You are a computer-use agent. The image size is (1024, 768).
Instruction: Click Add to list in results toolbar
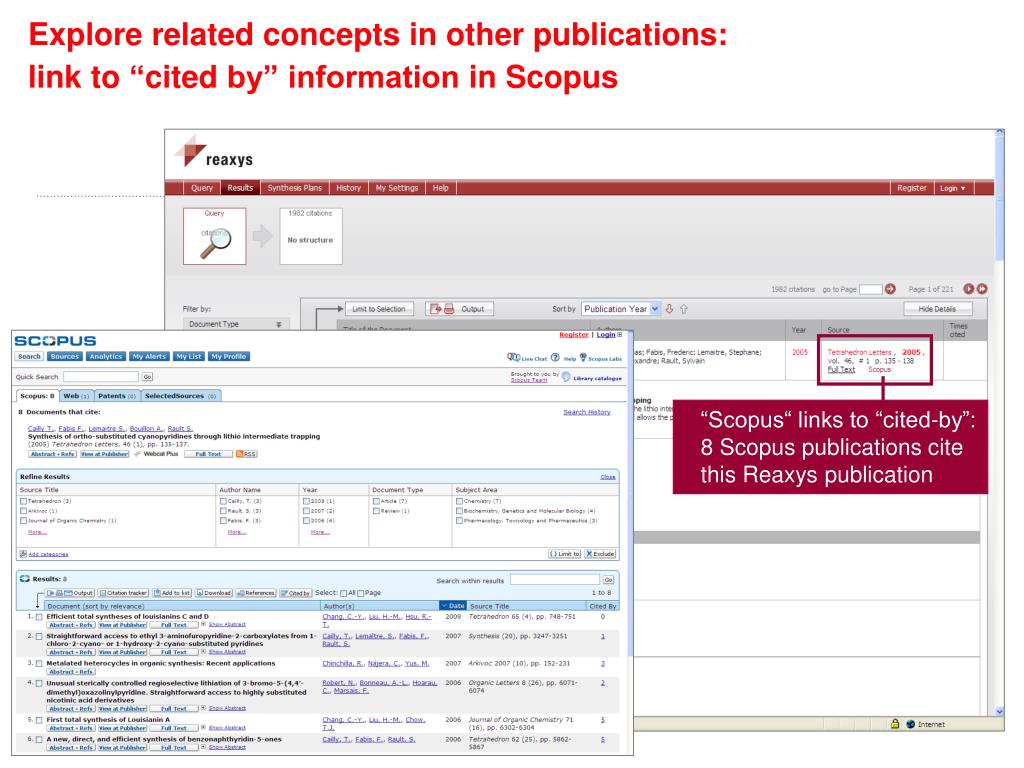[x=172, y=593]
